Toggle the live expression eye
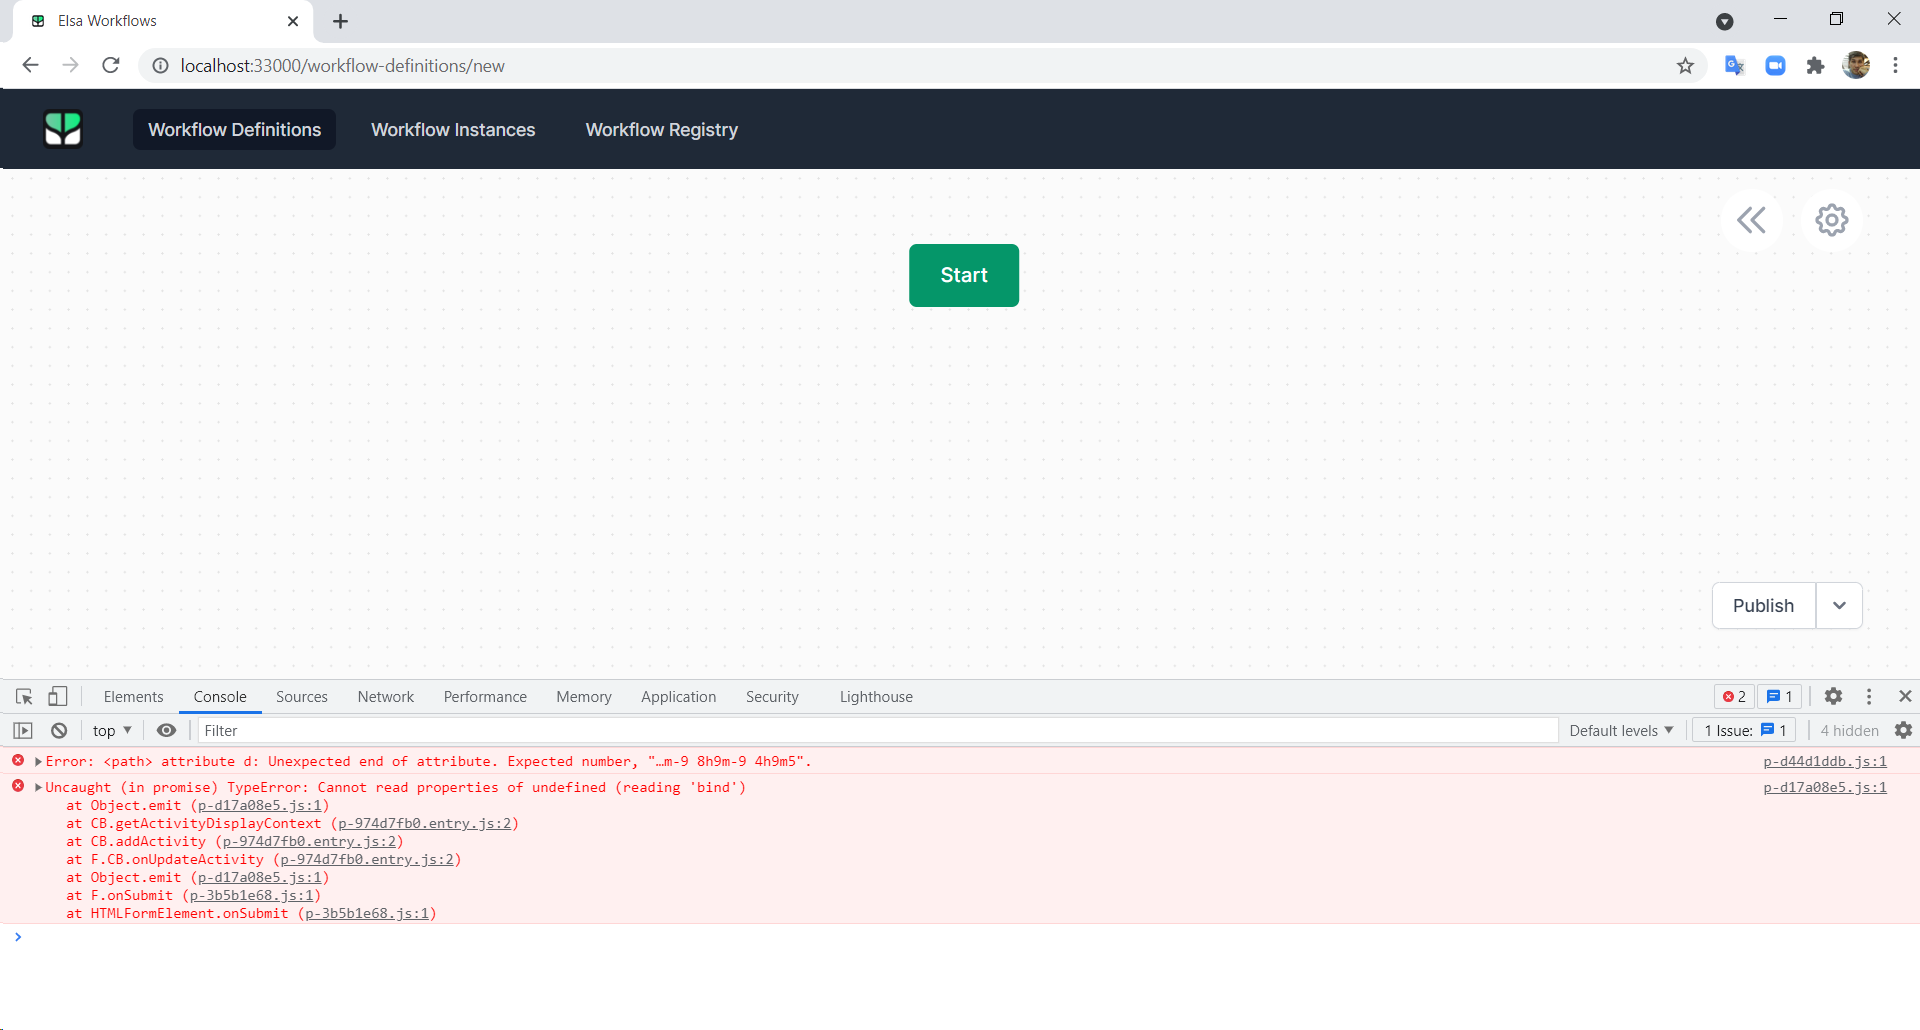The image size is (1920, 1030). coord(166,730)
